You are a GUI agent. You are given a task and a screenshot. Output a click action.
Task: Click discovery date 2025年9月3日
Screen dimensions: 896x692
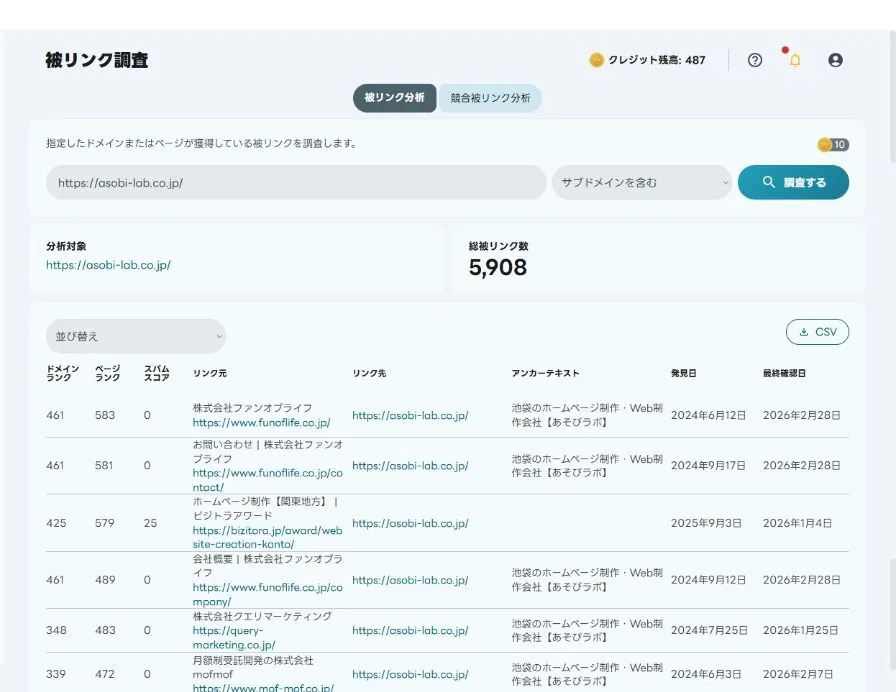pyautogui.click(x=706, y=523)
